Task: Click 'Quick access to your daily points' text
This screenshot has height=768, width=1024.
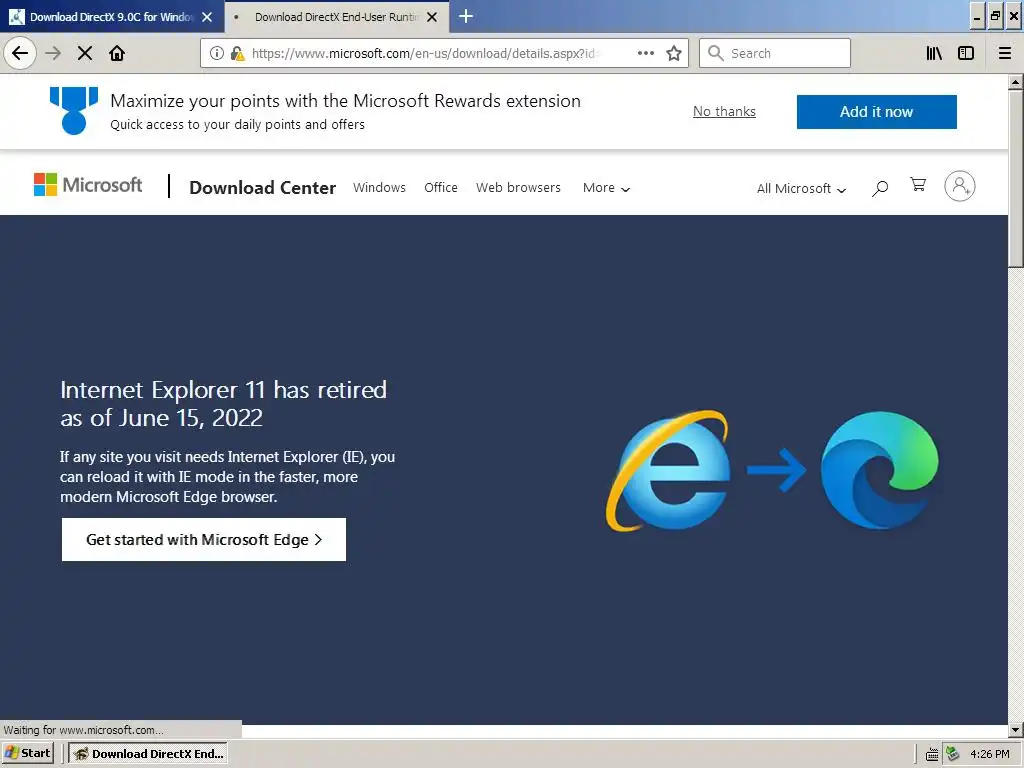Action: coord(237,124)
